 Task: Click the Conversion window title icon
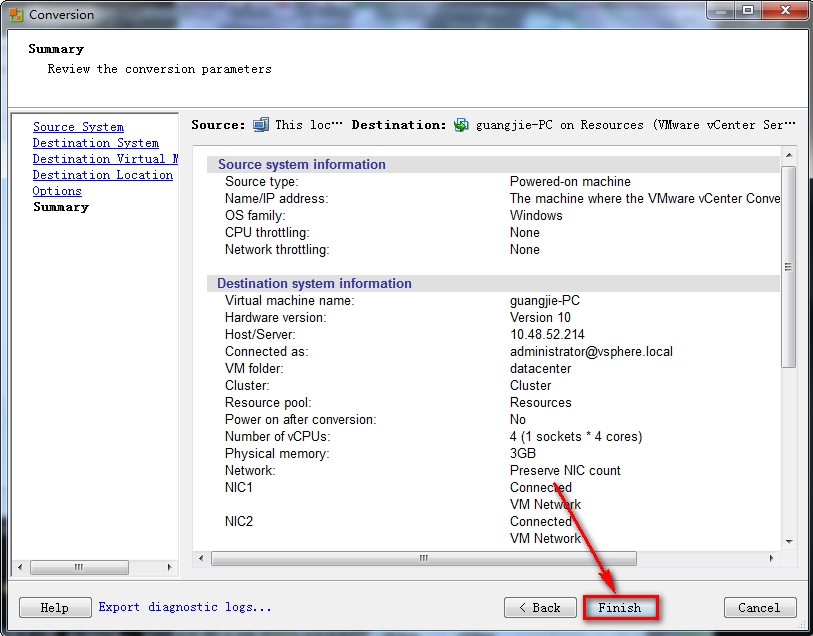[16, 15]
